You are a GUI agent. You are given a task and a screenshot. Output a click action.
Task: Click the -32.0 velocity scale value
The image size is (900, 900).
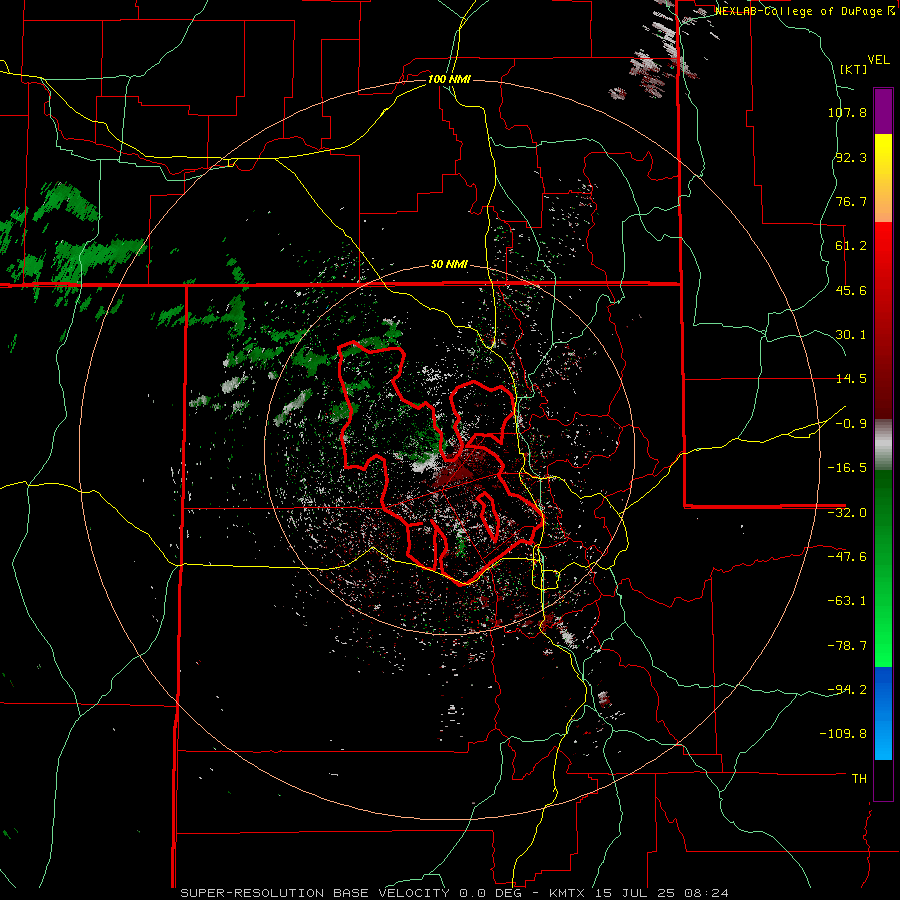coord(847,513)
